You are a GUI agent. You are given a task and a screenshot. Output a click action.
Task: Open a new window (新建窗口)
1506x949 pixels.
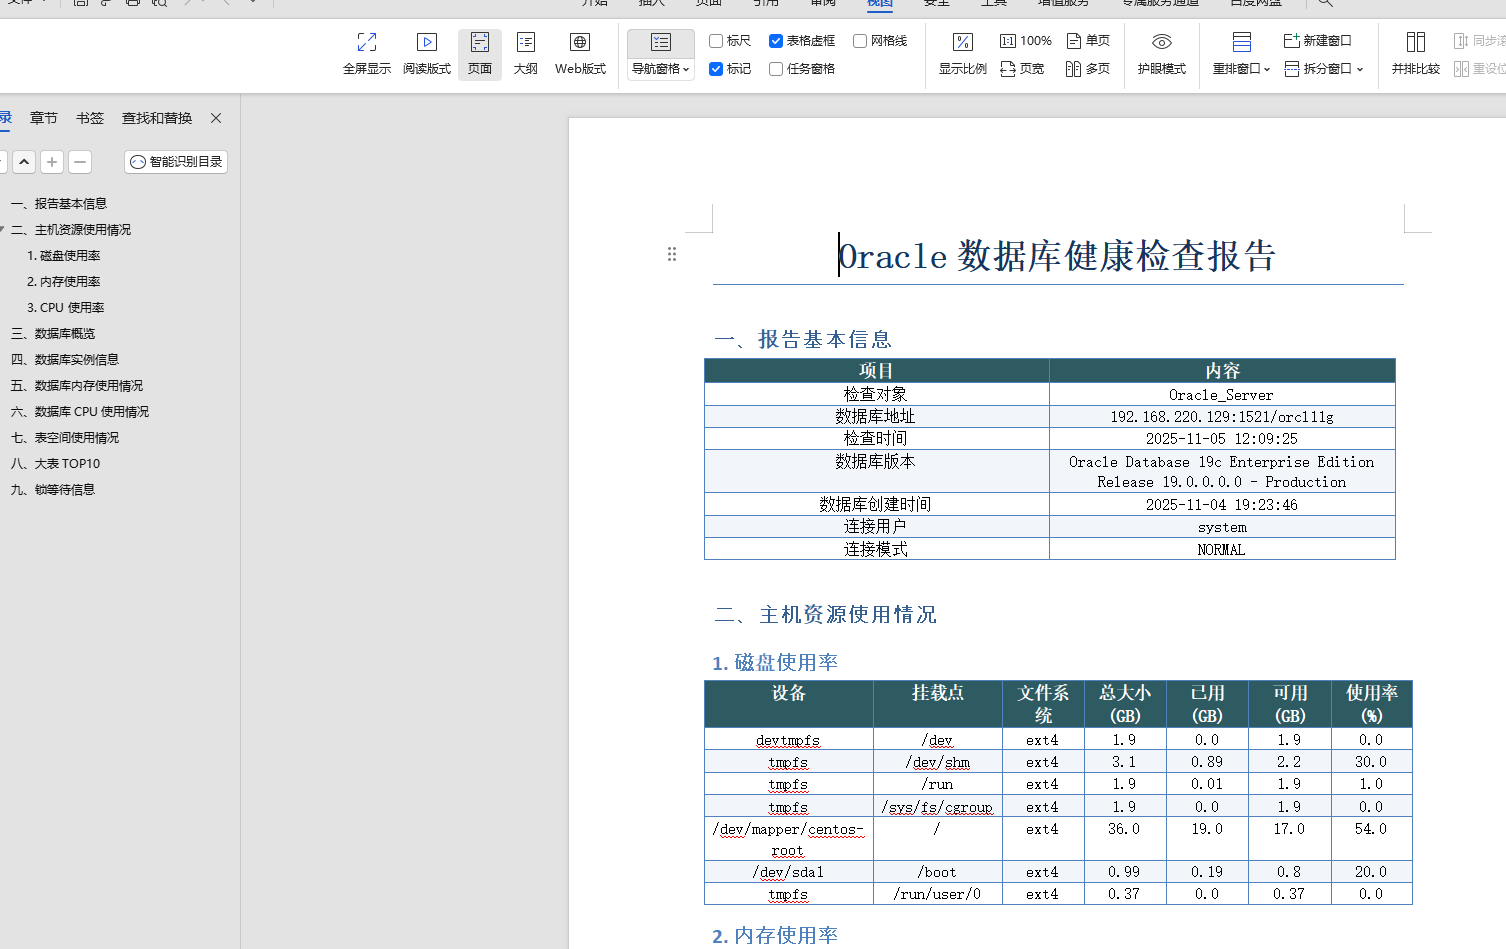(1317, 41)
